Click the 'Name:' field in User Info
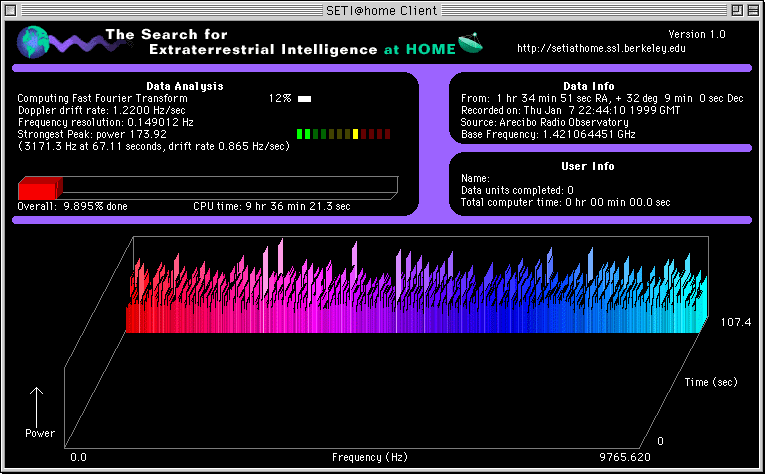The height and width of the screenshot is (474, 765). [x=475, y=178]
